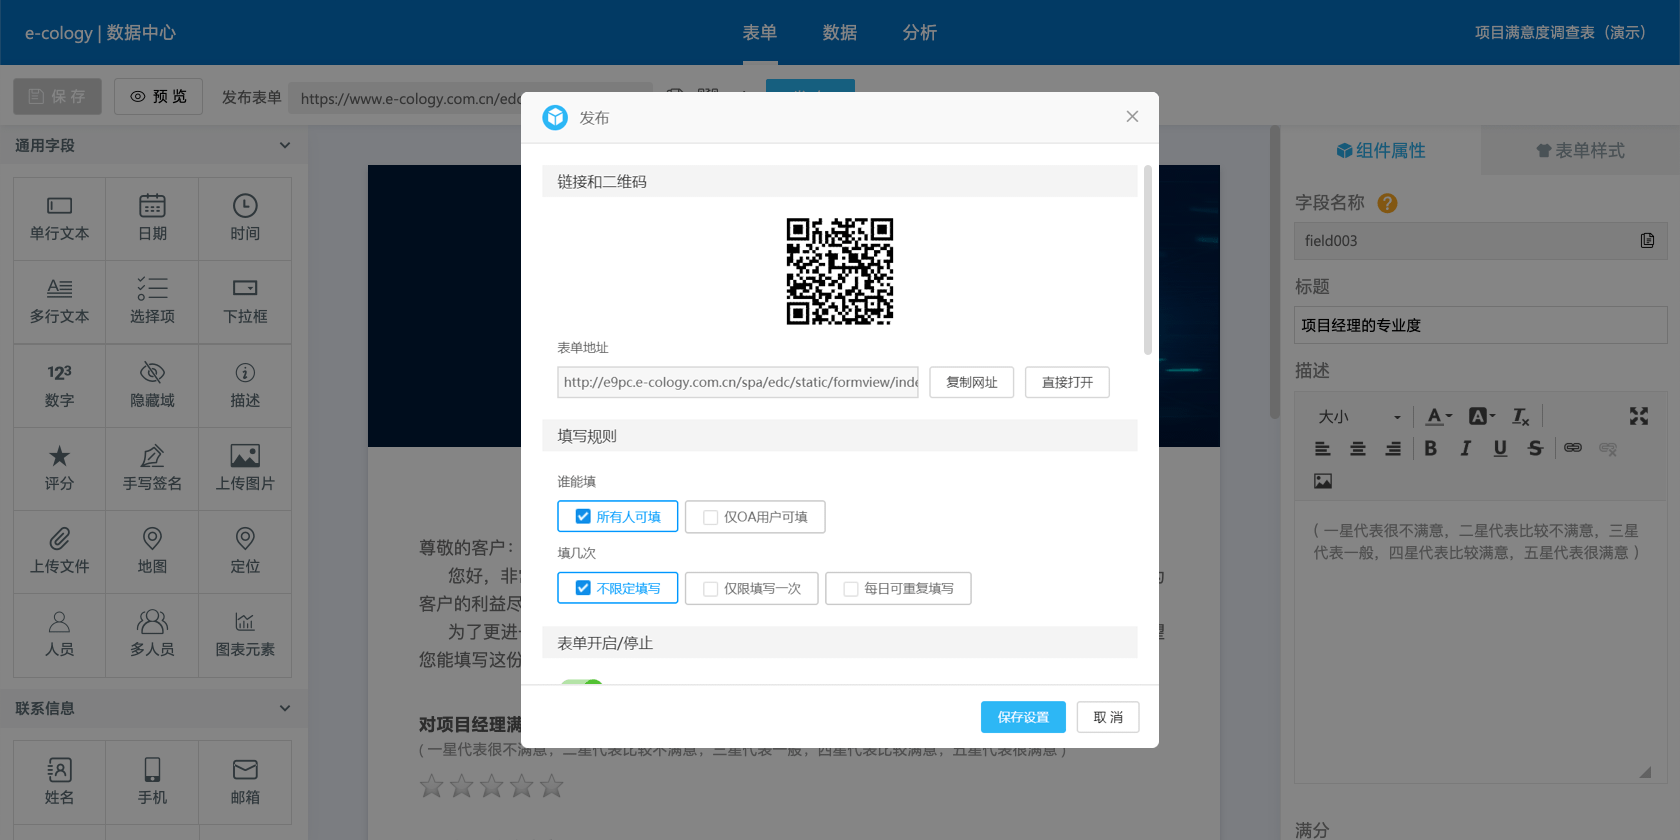
Task: Add a 下拉框 dropdown field
Action: (x=245, y=302)
